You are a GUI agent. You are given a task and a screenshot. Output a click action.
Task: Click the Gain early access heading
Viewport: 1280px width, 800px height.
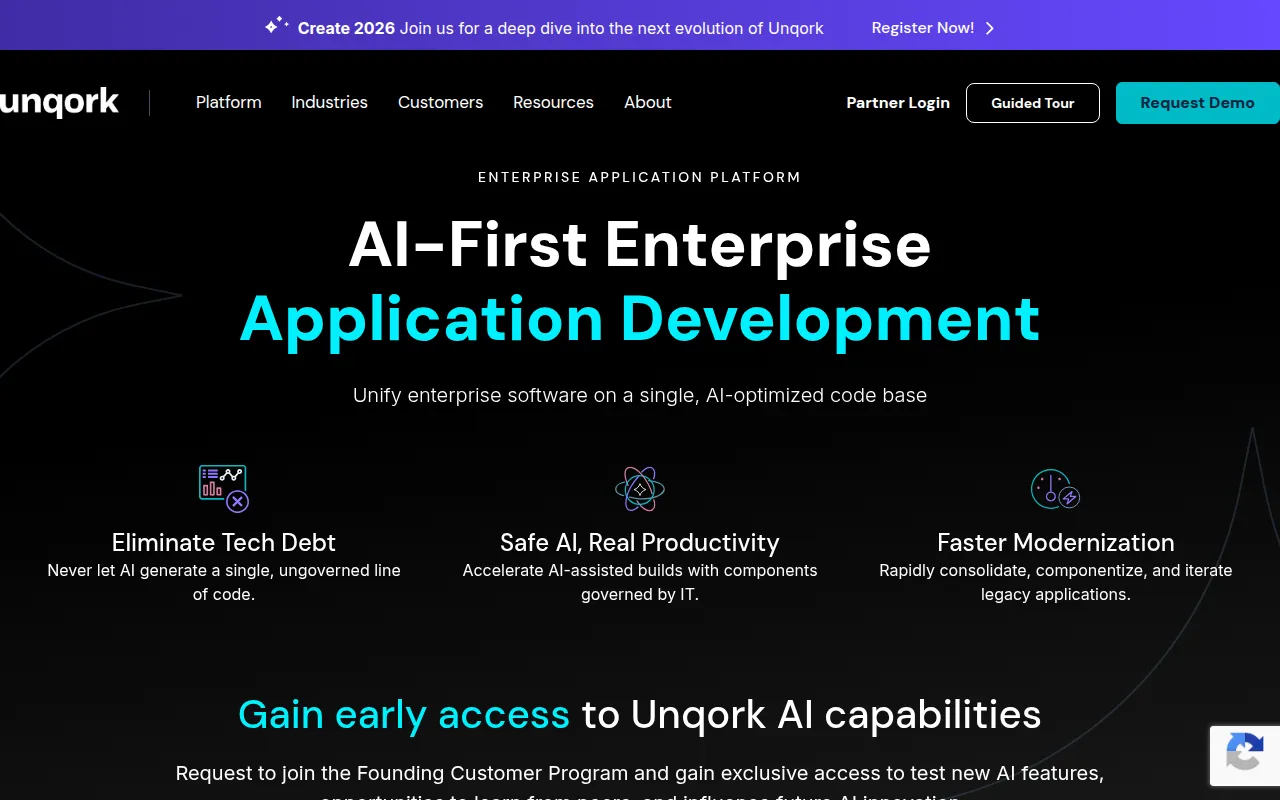640,715
